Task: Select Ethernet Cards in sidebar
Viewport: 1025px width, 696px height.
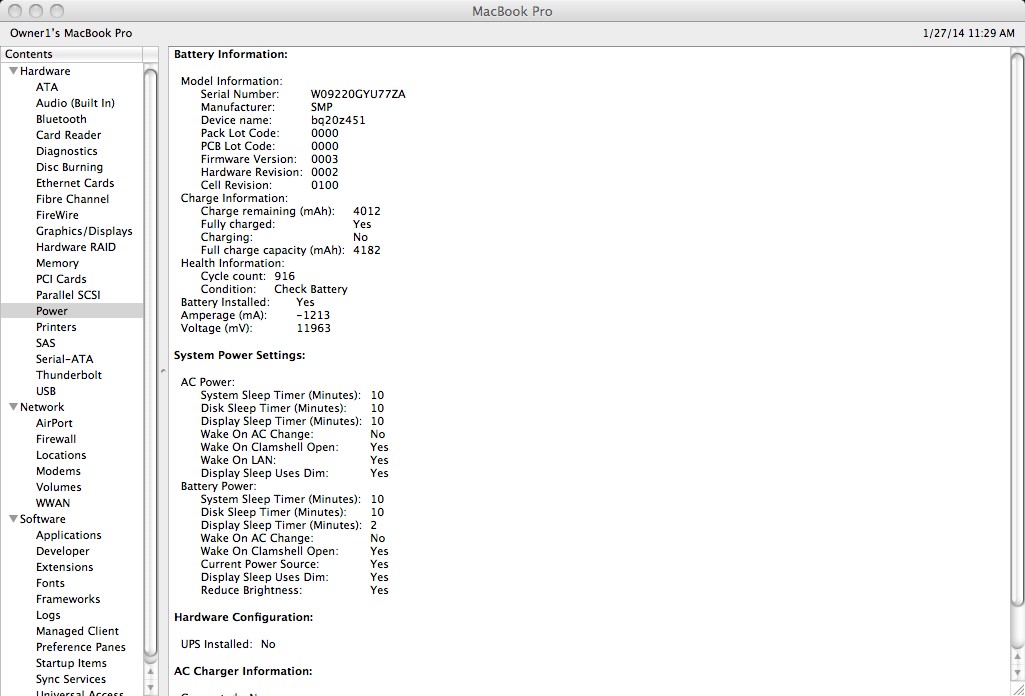Action: click(x=75, y=183)
